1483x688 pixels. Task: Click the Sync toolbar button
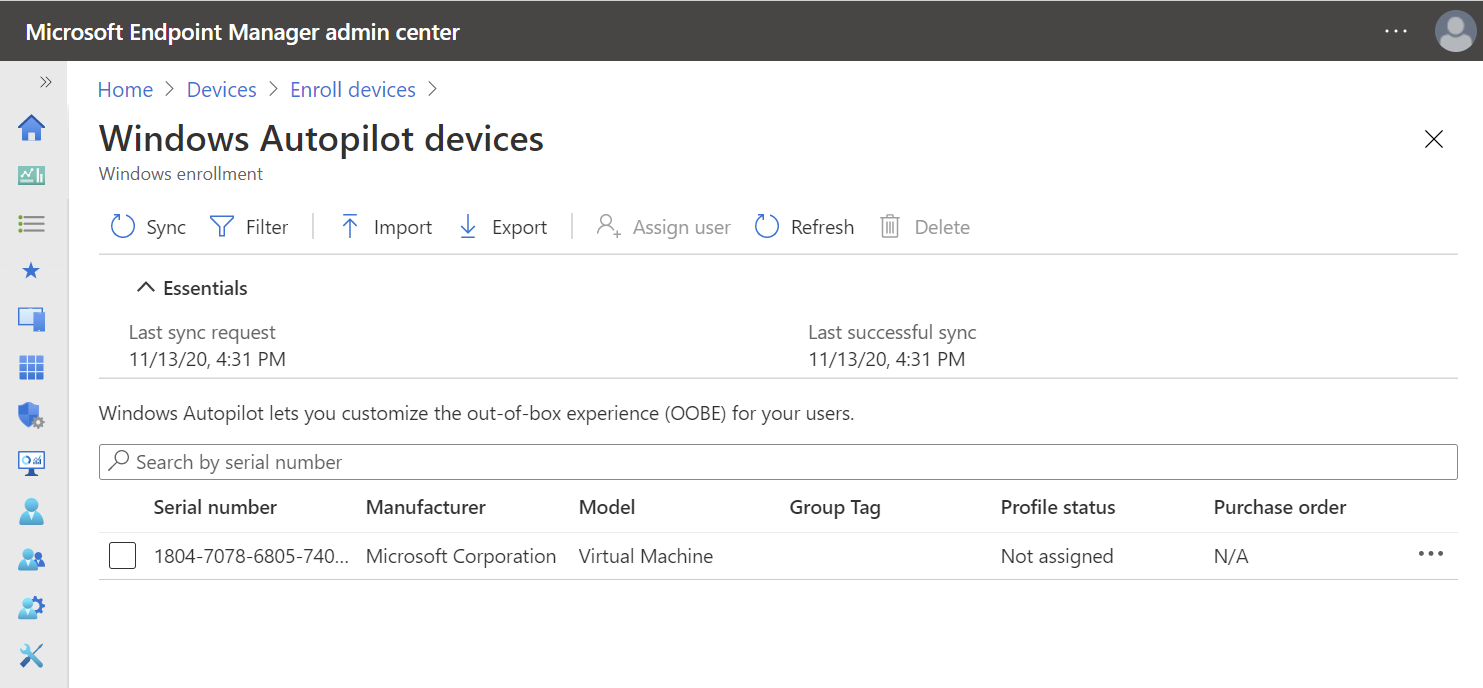148,227
